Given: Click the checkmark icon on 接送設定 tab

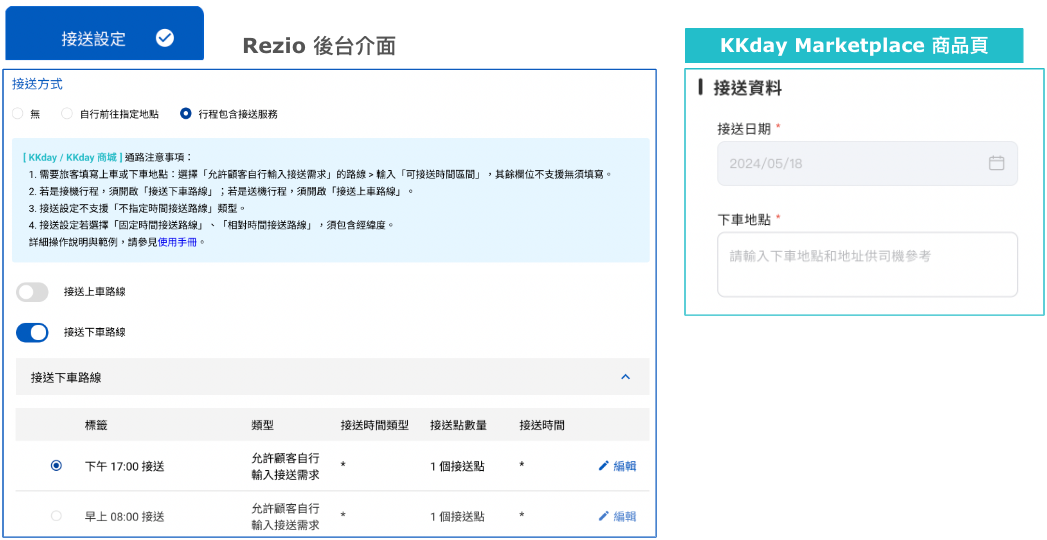Looking at the screenshot, I should [165, 38].
